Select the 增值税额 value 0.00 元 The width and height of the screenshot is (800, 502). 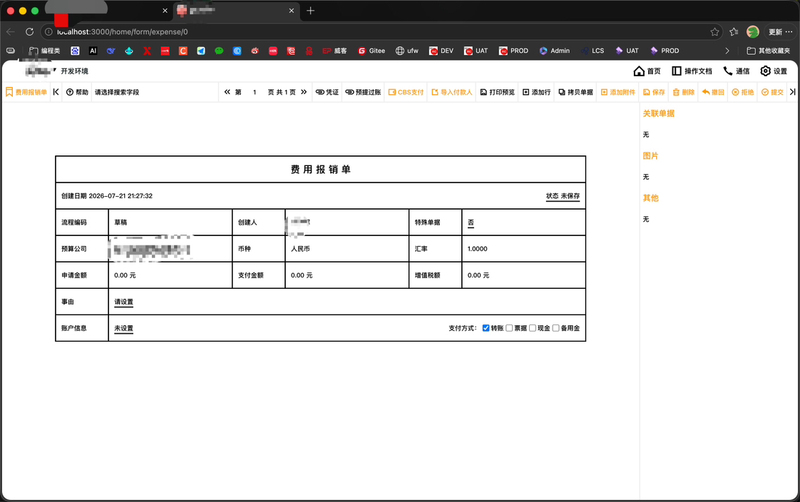(x=478, y=275)
